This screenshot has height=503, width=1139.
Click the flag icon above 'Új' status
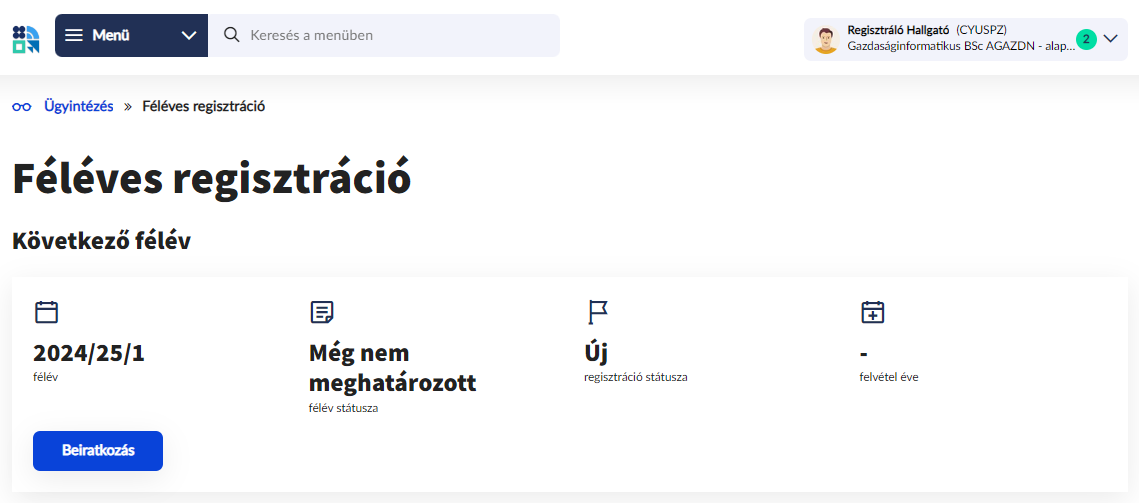click(597, 312)
